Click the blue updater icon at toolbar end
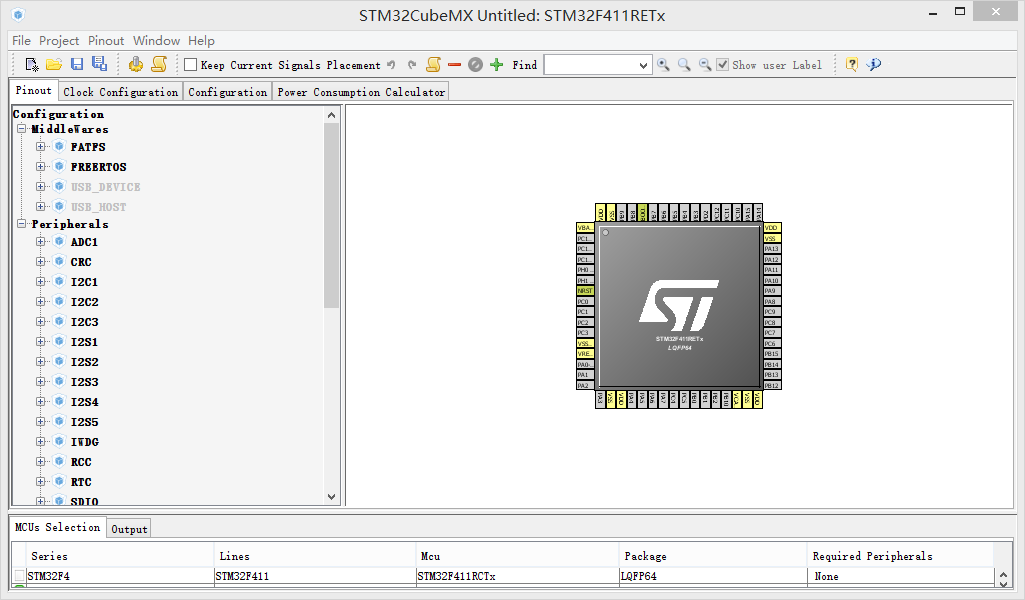 coord(873,64)
